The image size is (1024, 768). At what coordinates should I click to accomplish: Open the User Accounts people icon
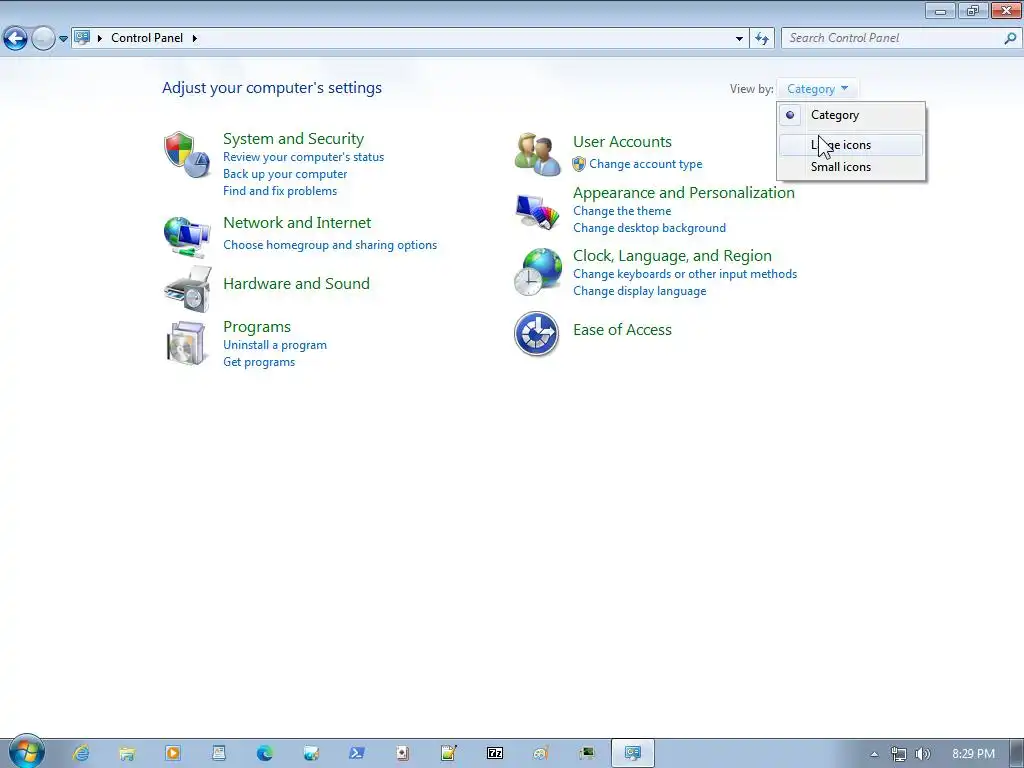[x=537, y=154]
